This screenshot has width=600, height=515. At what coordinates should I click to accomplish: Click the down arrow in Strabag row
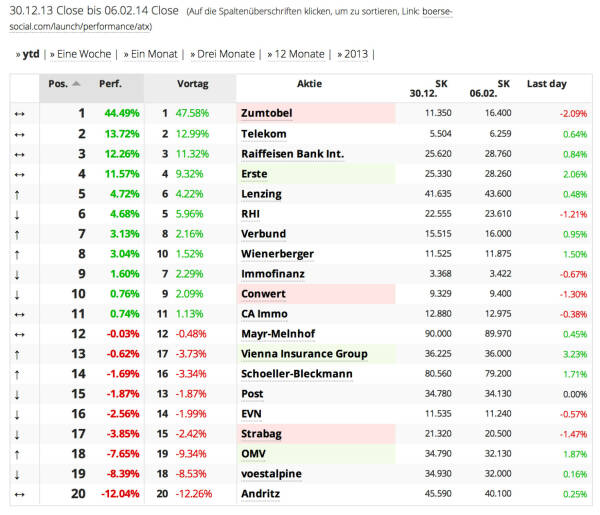(20, 433)
